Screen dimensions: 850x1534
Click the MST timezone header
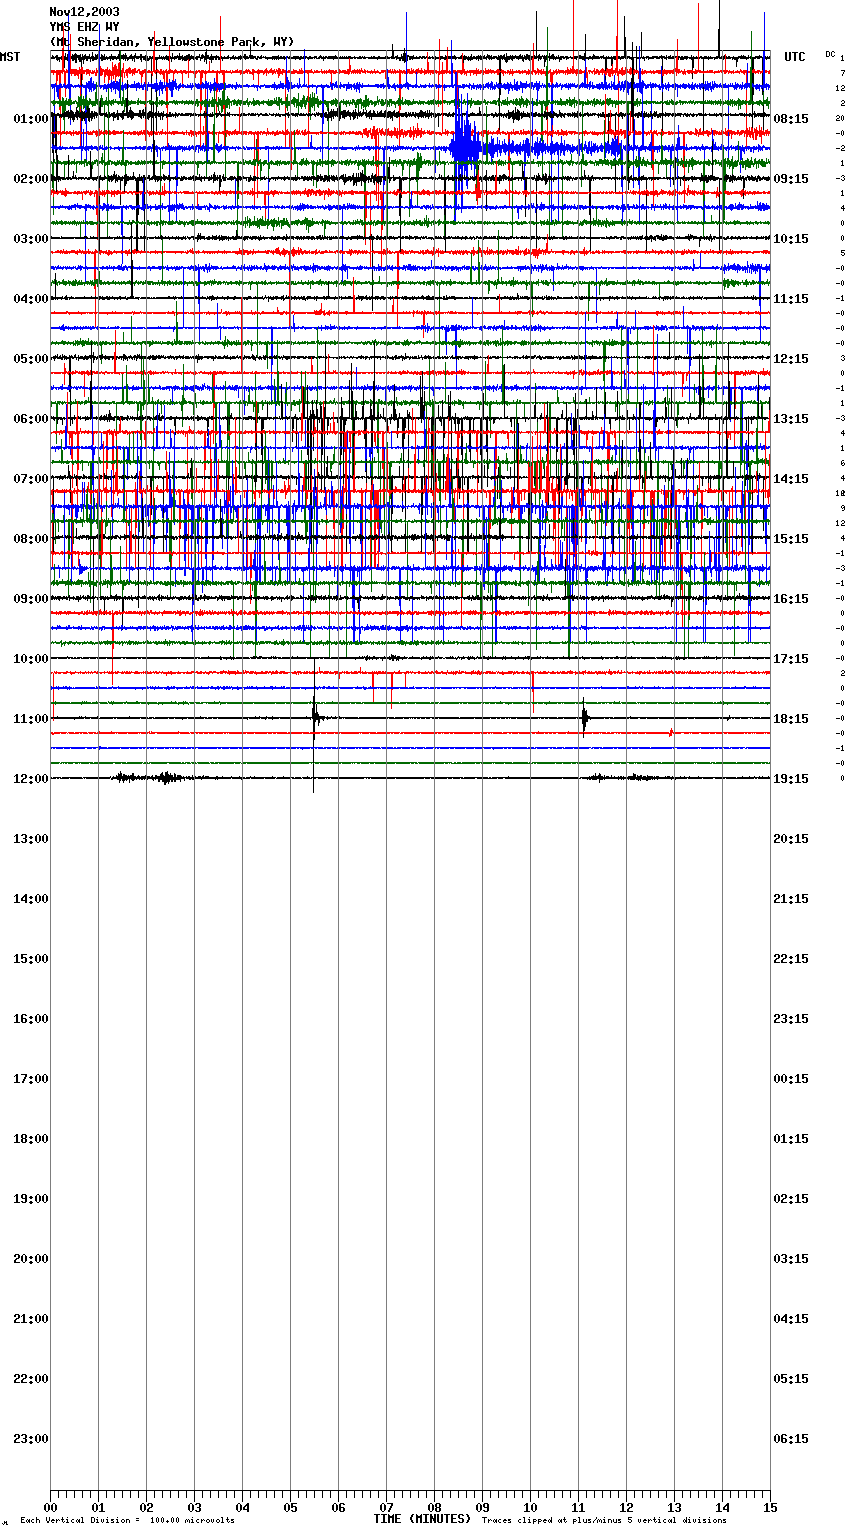[x=10, y=57]
